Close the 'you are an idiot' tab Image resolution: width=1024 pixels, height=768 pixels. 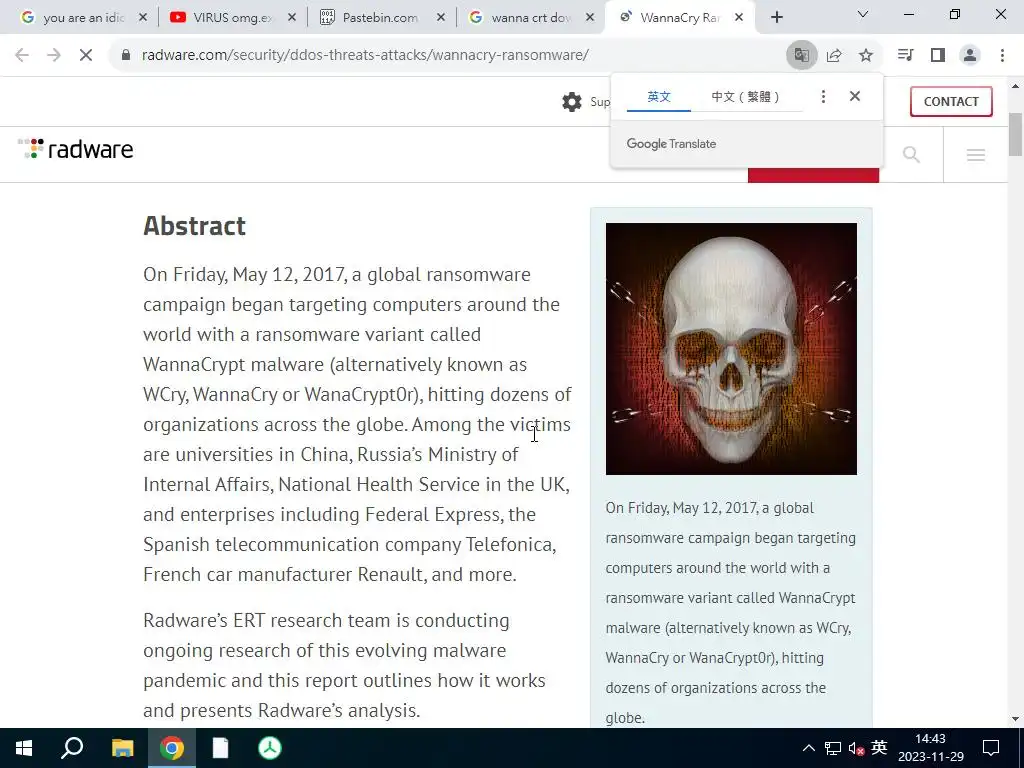(143, 18)
